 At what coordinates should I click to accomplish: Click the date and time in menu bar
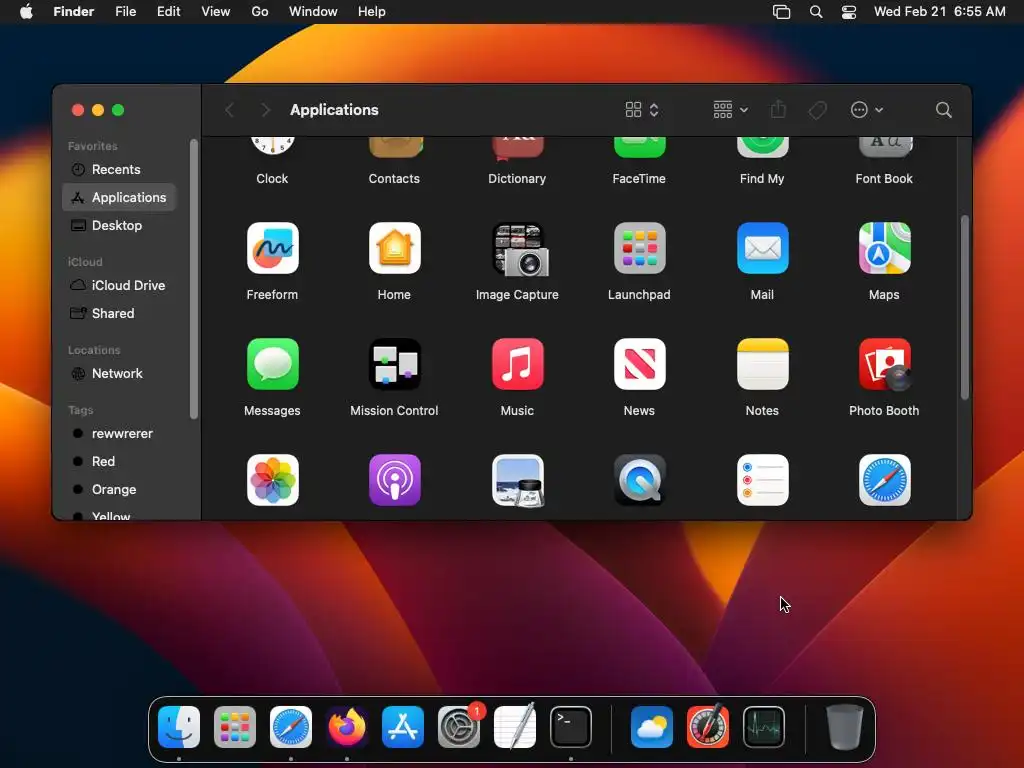point(940,12)
